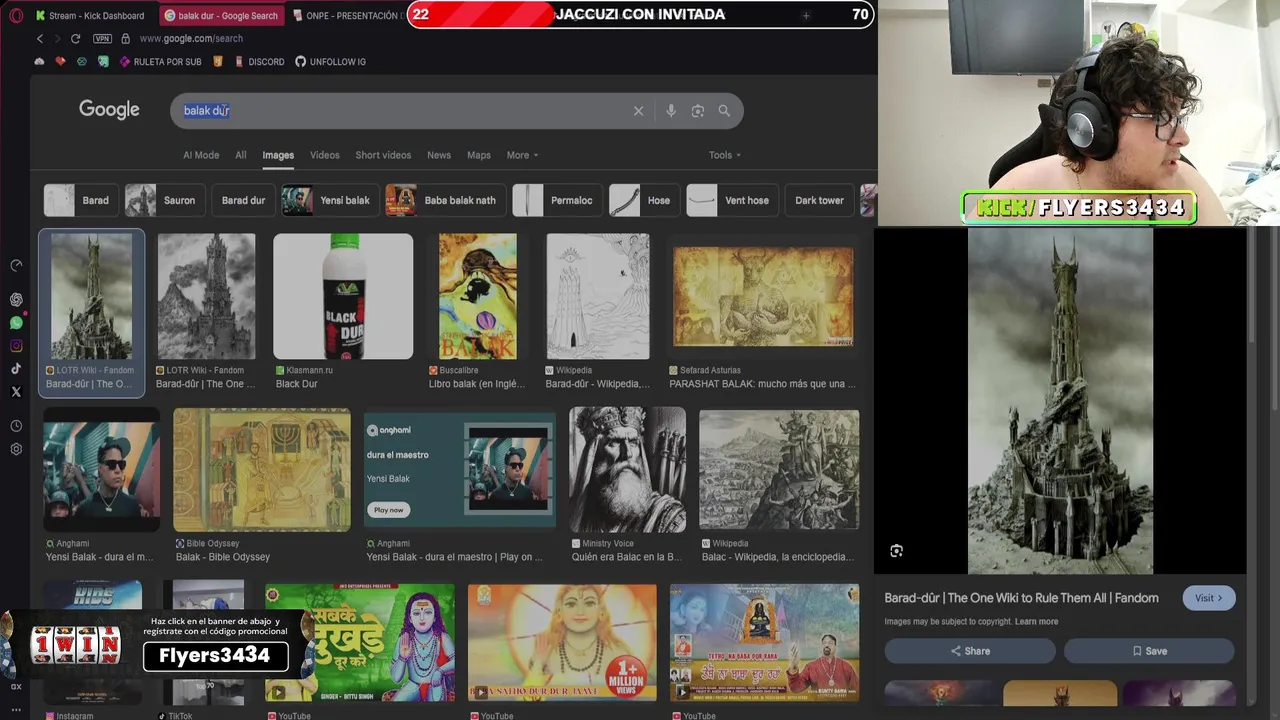Screen dimensions: 1280x720
Task: Select the Sauron suggestion chip
Action: (x=165, y=200)
